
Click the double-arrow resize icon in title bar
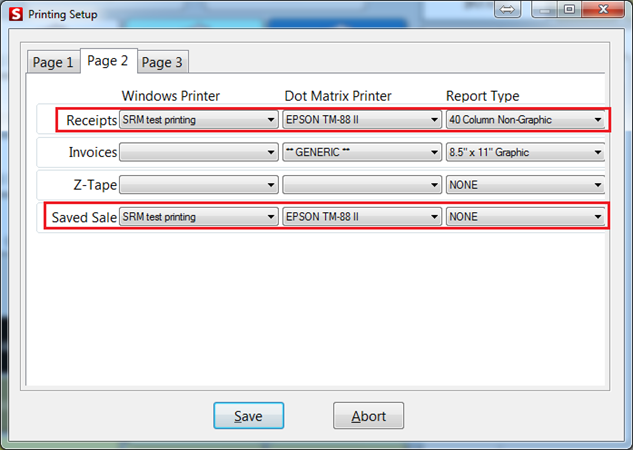tap(507, 9)
